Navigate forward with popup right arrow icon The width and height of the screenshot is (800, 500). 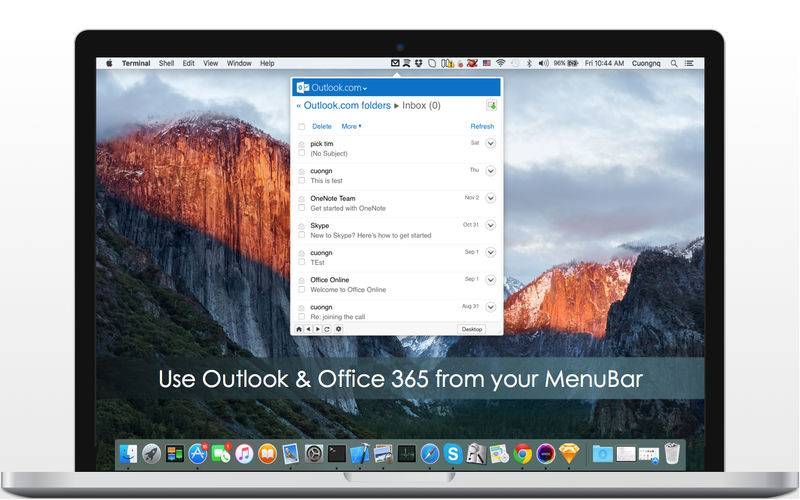[x=317, y=329]
